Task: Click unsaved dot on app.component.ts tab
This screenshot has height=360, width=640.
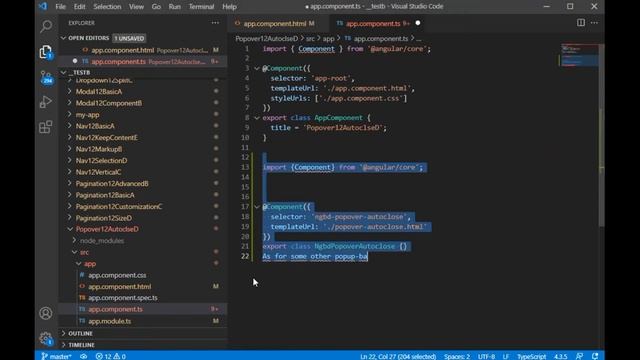Action: (x=418, y=23)
